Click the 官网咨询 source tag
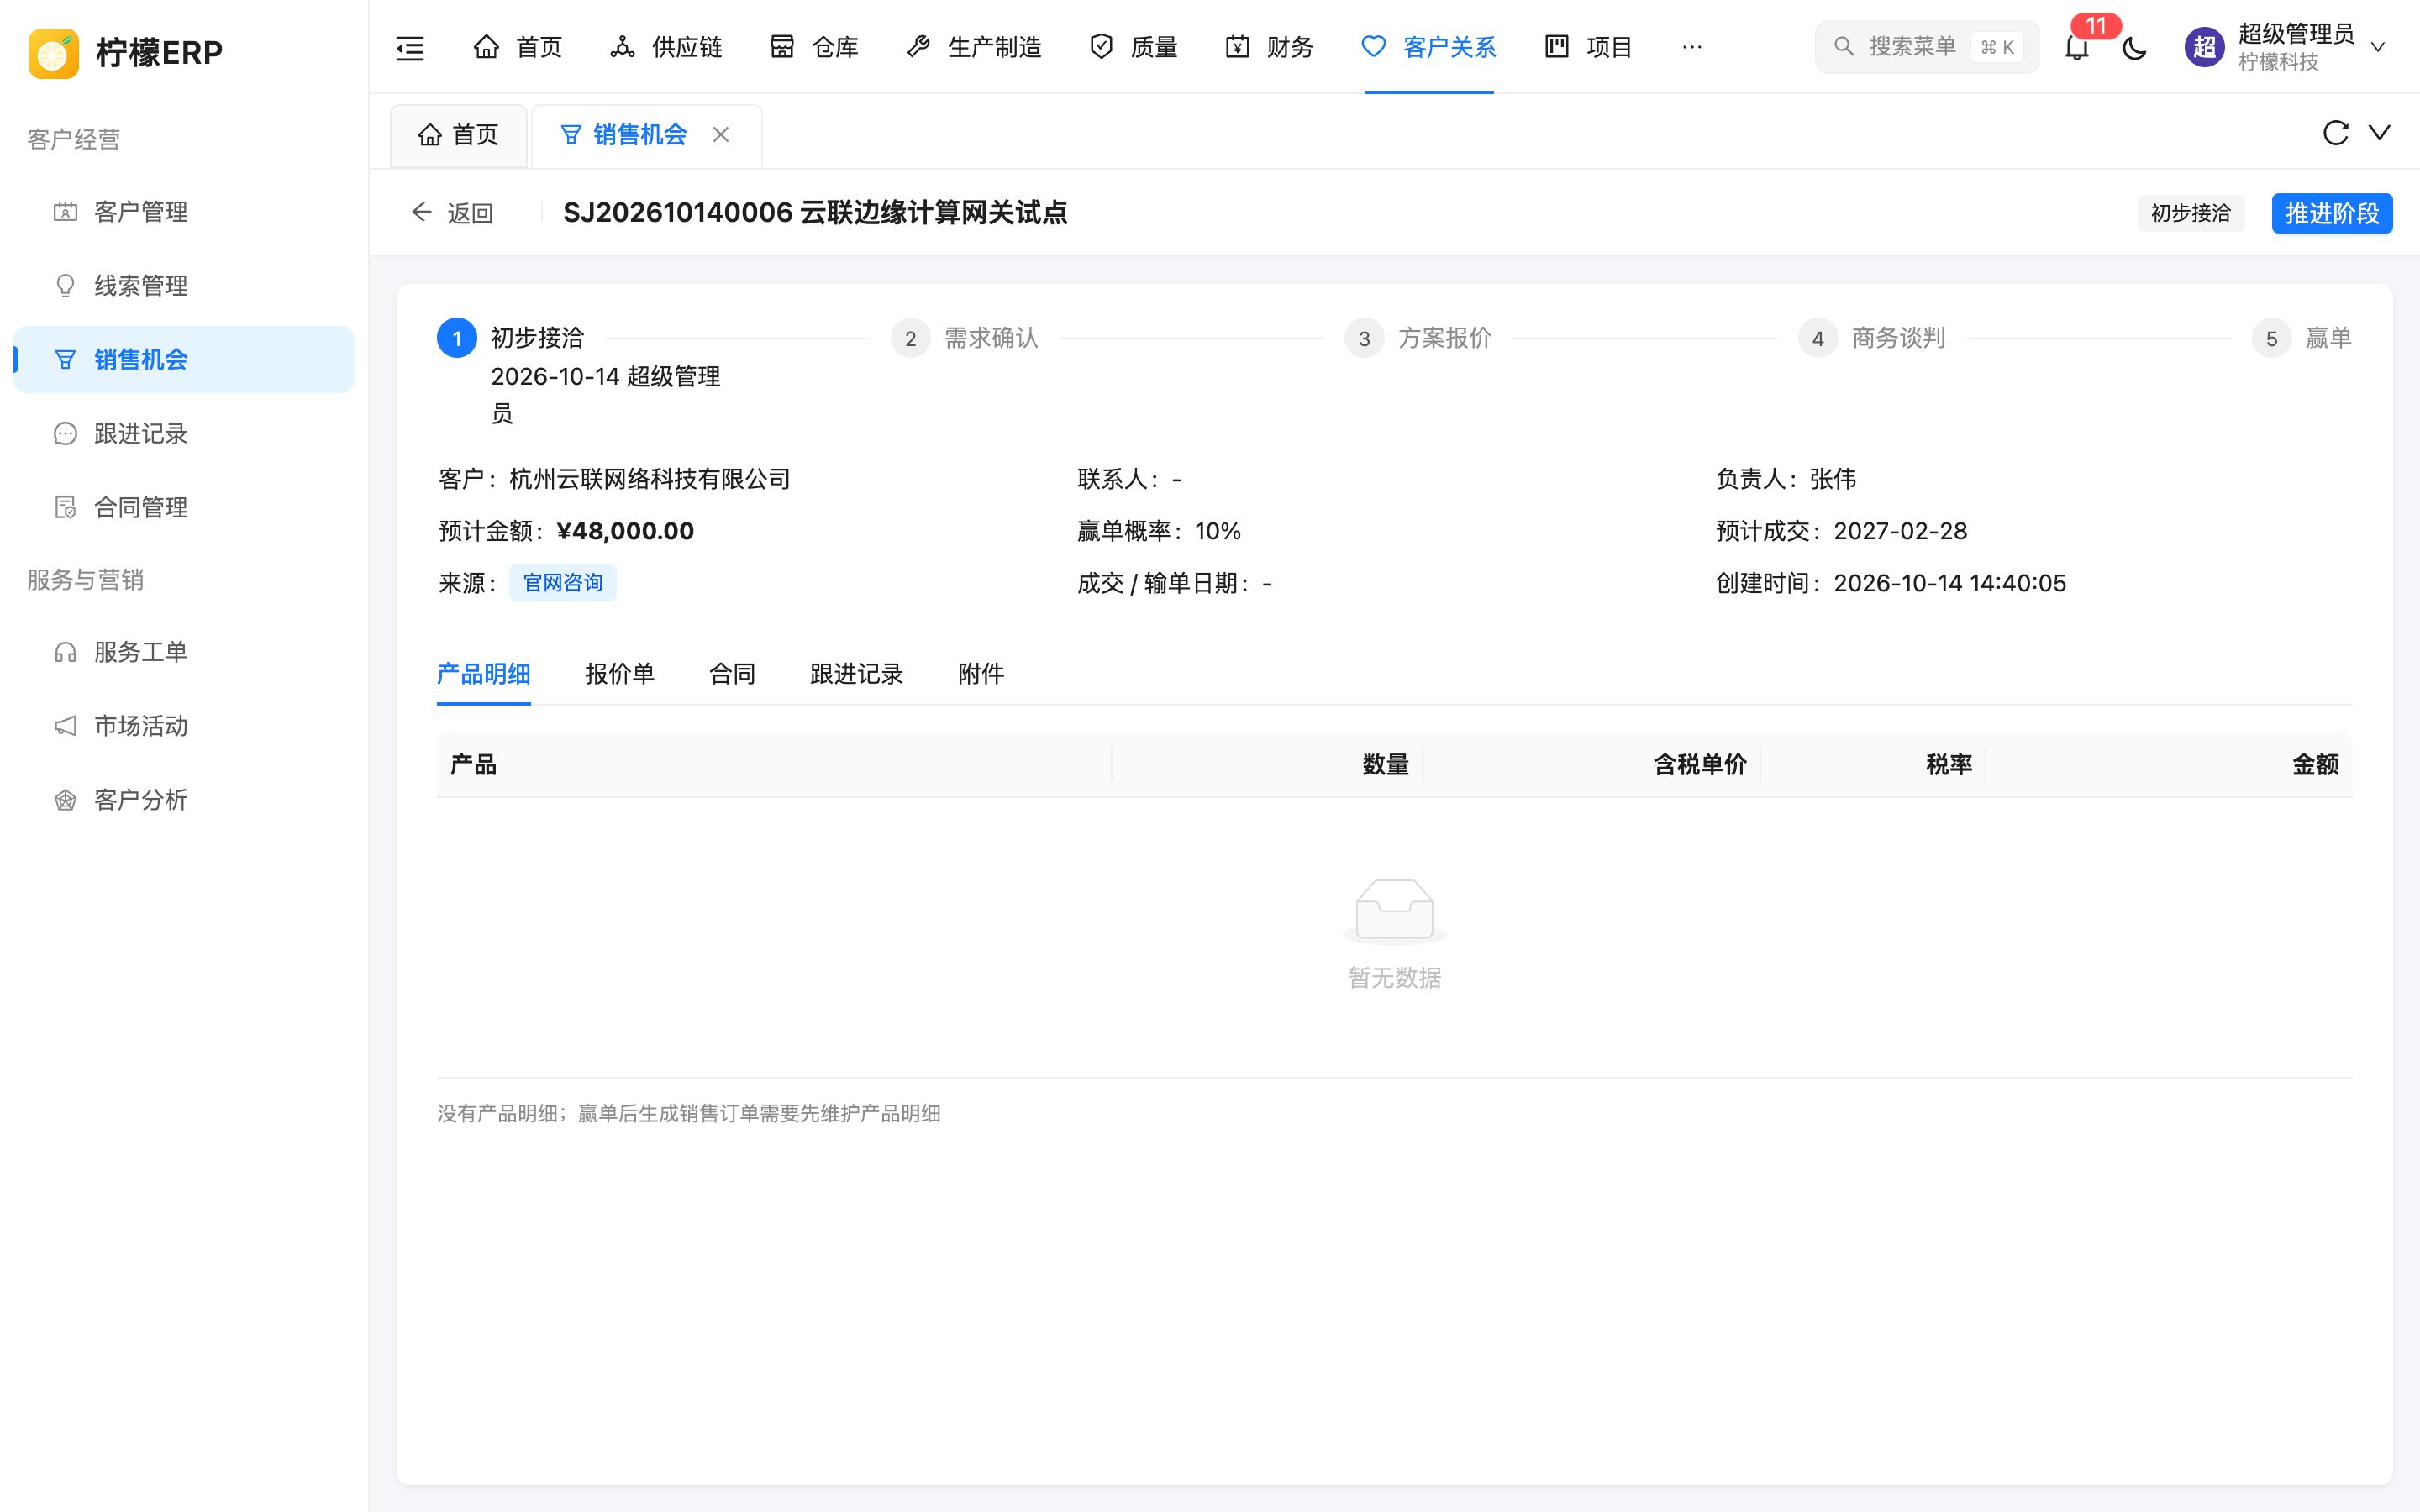The height and width of the screenshot is (1512, 2420). (x=563, y=583)
